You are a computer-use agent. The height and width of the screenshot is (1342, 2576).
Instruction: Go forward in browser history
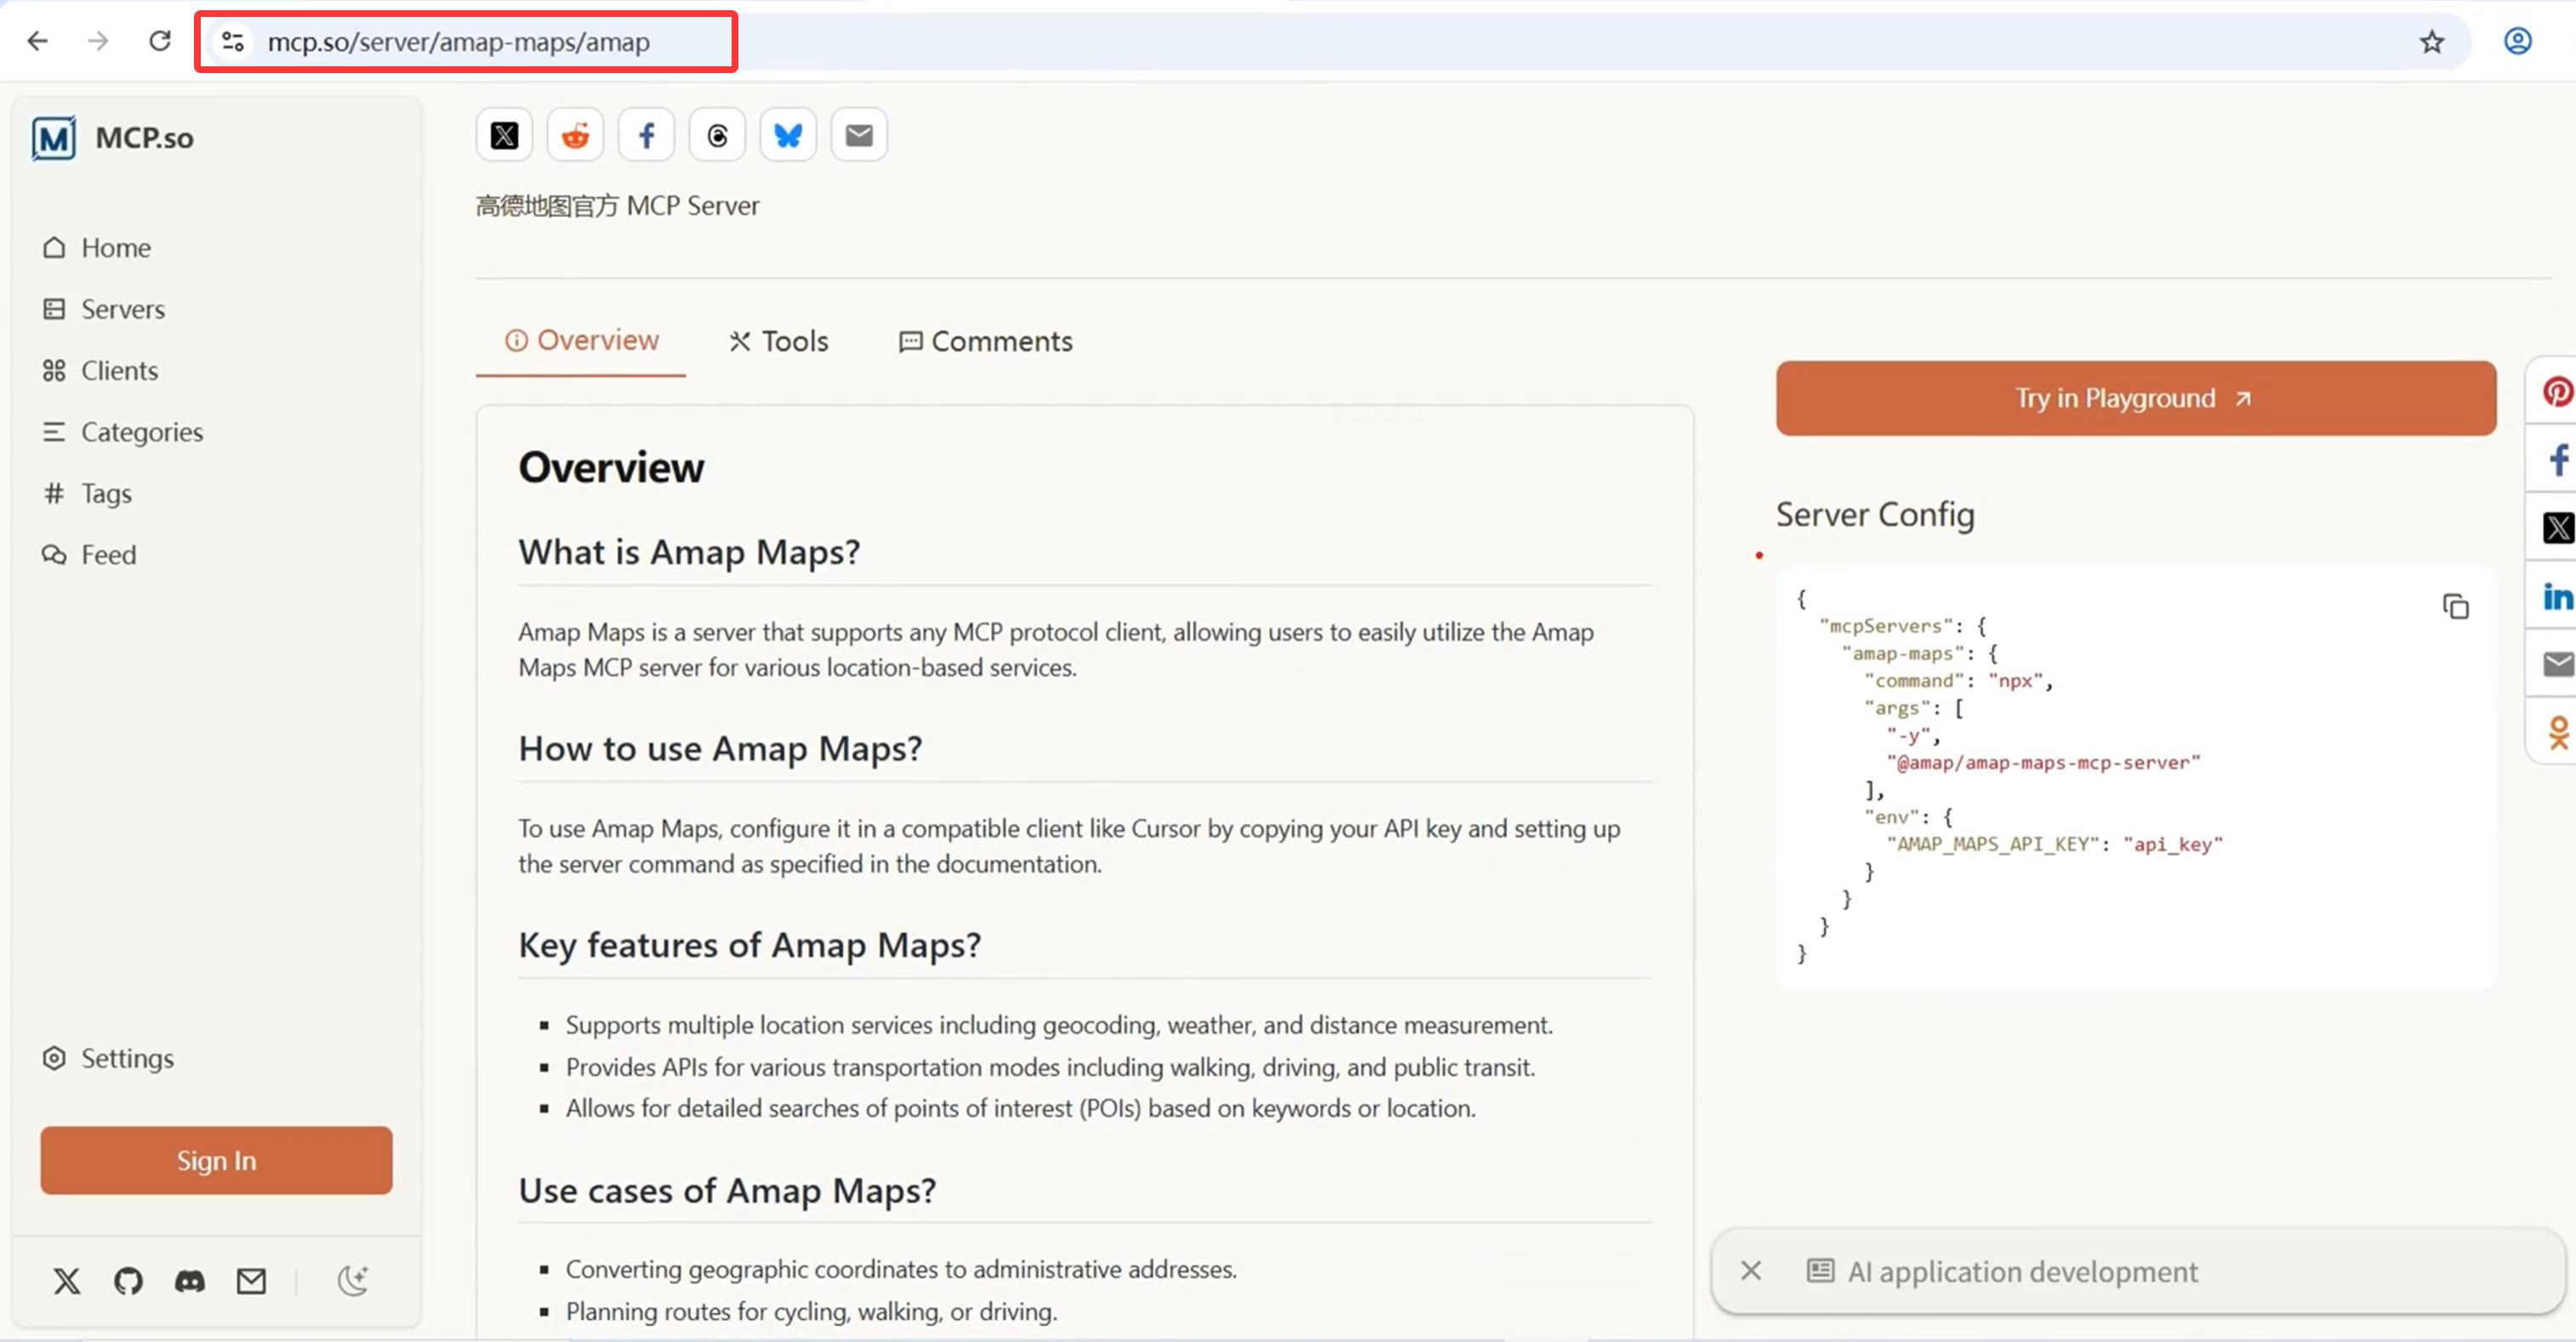98,41
